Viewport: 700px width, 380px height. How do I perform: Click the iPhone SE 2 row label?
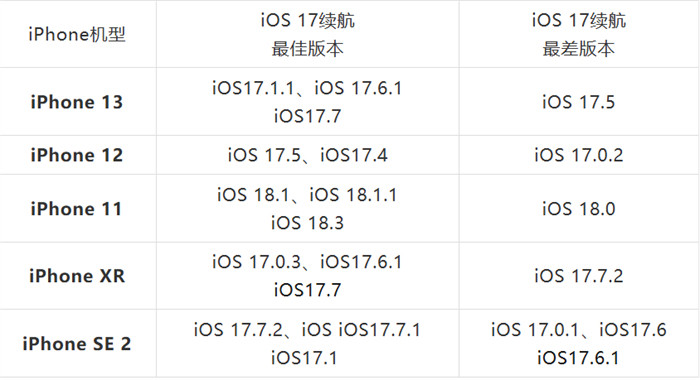[x=77, y=343]
